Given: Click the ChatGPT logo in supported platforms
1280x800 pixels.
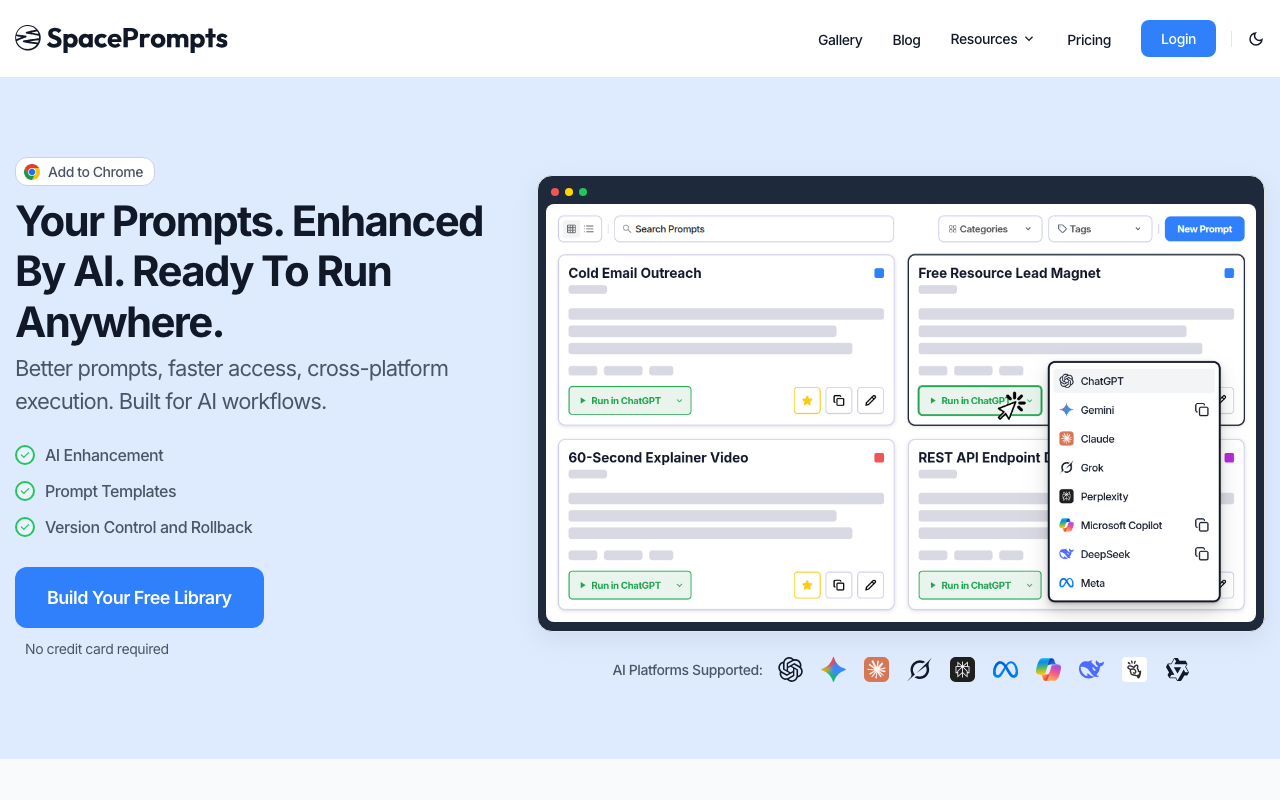Looking at the screenshot, I should pyautogui.click(x=790, y=670).
